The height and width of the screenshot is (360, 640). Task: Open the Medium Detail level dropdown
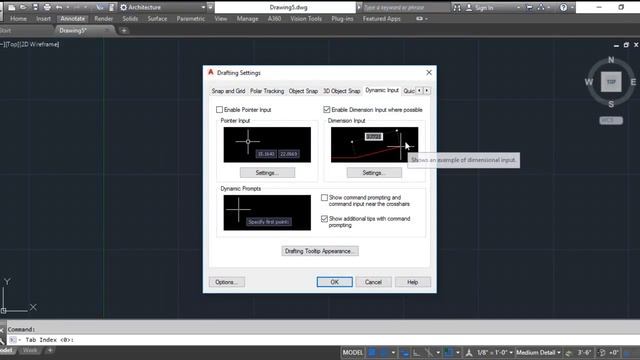(x=538, y=353)
